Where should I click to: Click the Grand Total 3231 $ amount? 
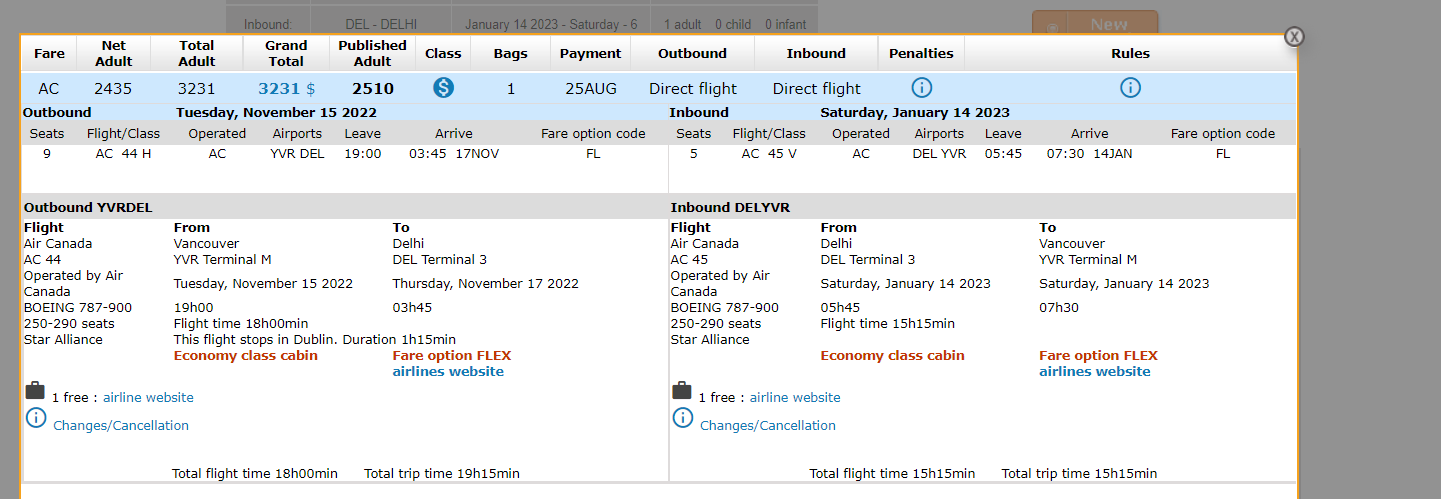[286, 88]
